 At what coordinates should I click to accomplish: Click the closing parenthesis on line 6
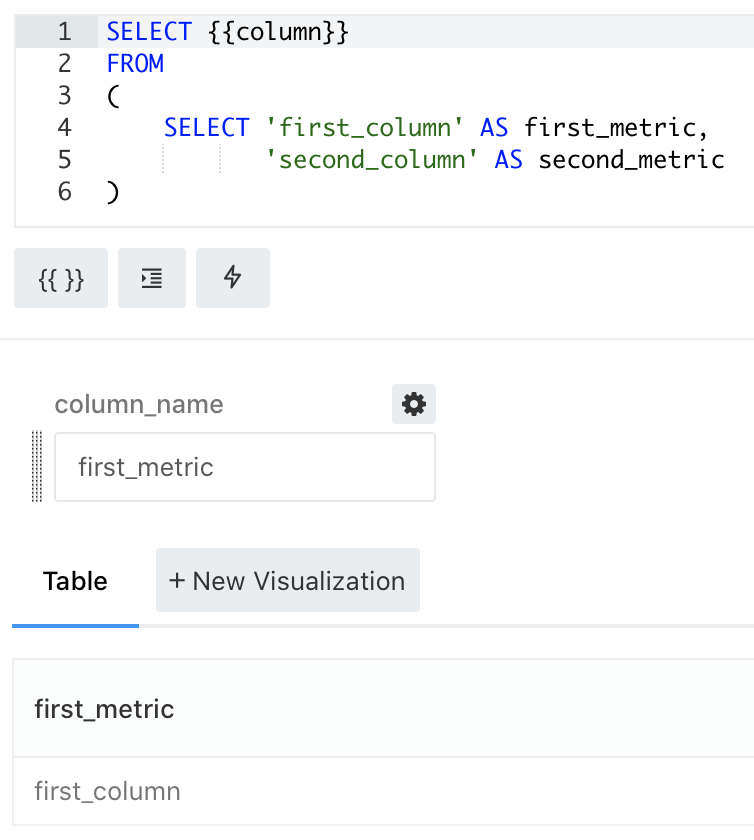[114, 191]
